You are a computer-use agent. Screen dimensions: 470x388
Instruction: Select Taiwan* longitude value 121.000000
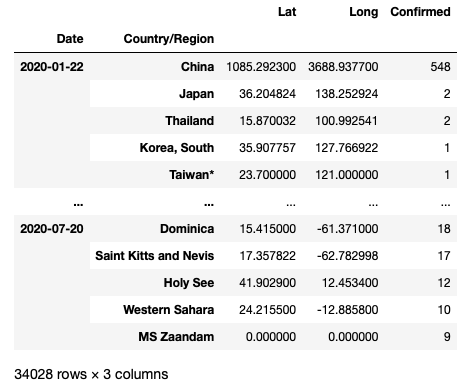pos(347,175)
